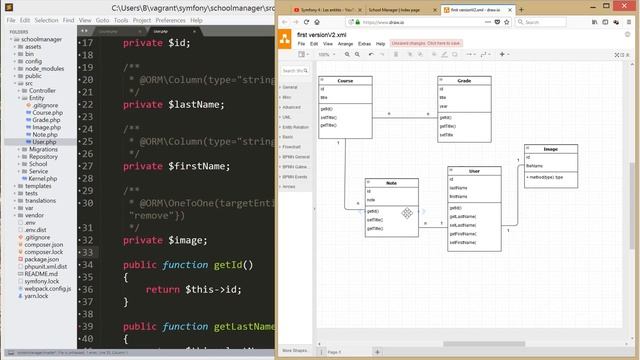This screenshot has width=640, height=360.
Task: Expand the General shapes section
Action: tap(289, 87)
